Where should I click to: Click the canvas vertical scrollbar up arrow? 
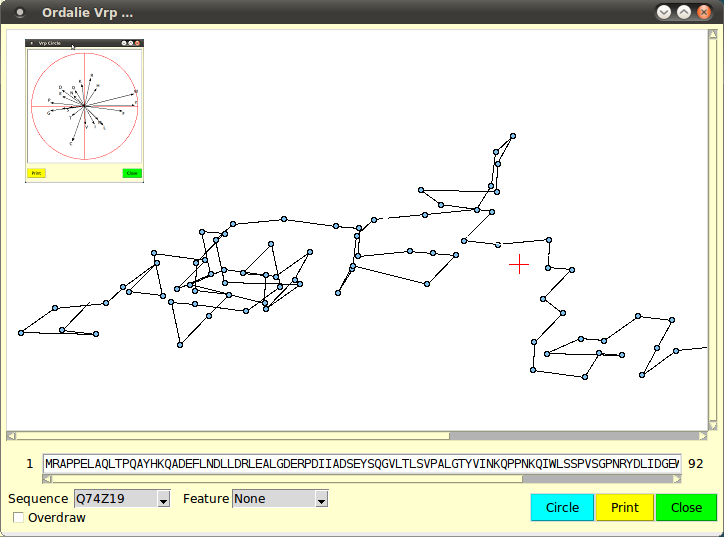coord(712,36)
